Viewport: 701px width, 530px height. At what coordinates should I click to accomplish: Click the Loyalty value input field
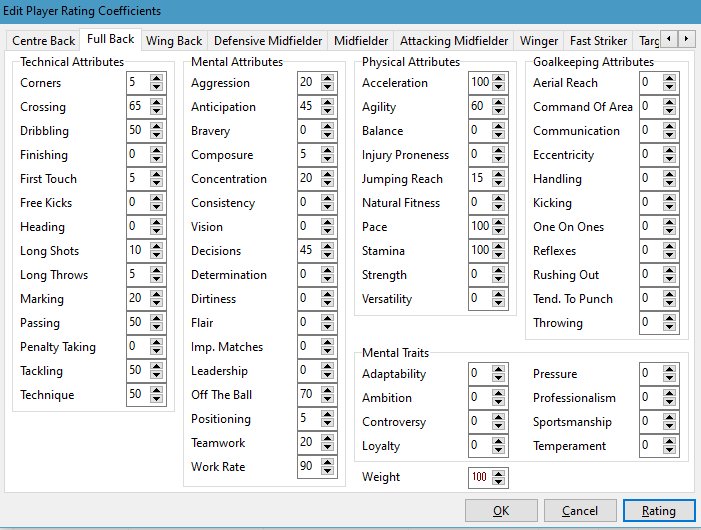click(481, 446)
